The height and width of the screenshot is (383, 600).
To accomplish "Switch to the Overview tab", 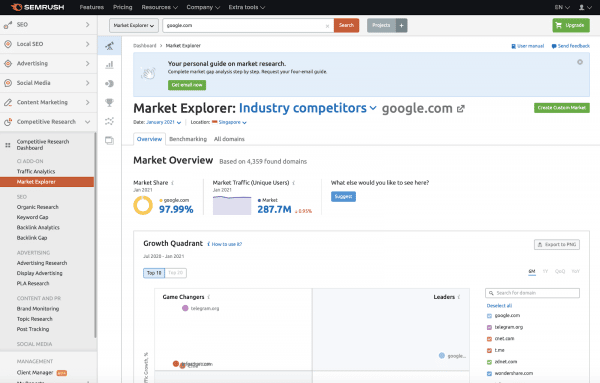I will [149, 139].
